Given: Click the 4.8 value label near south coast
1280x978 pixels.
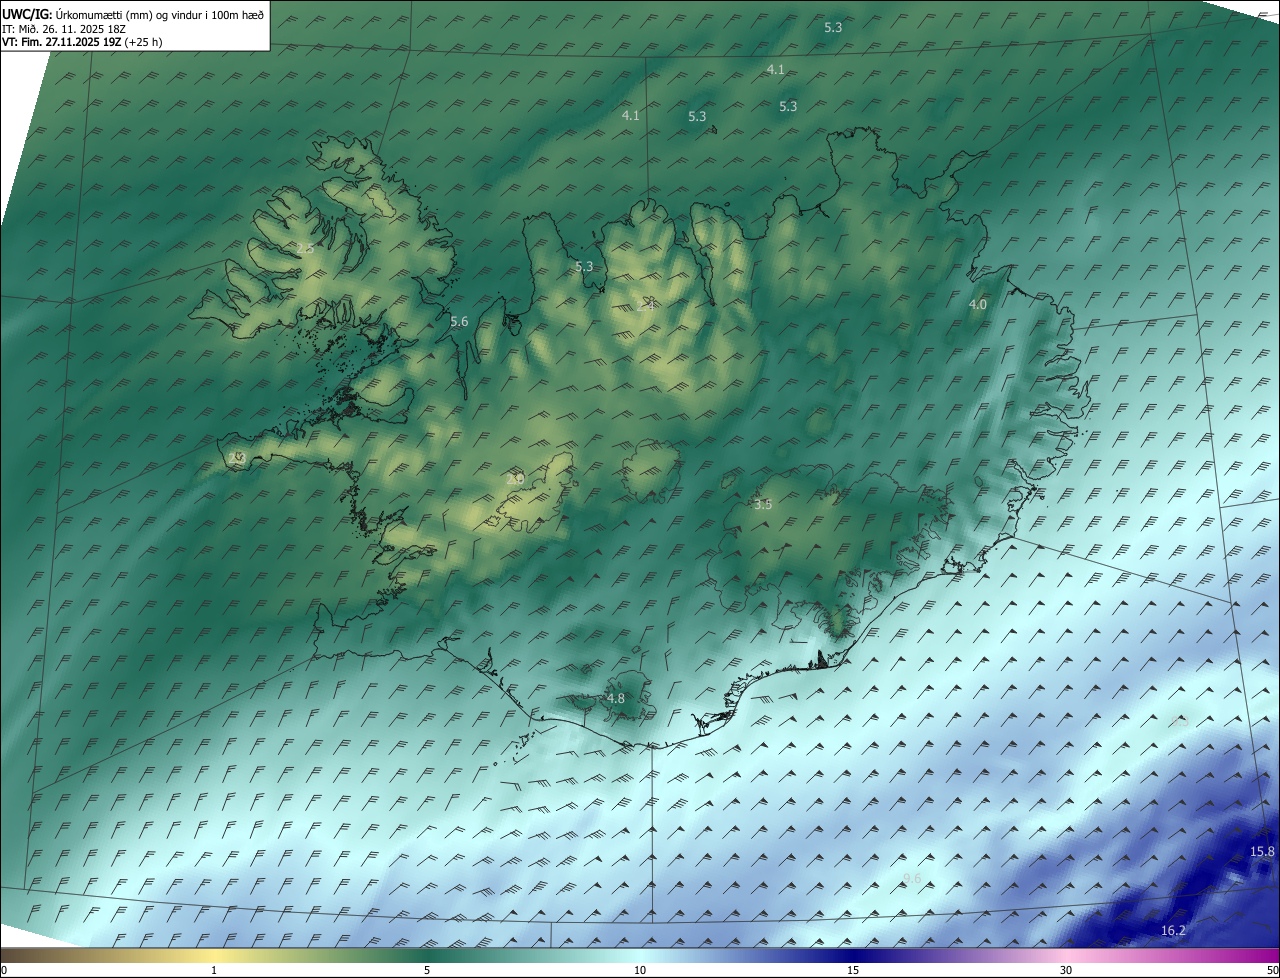Looking at the screenshot, I should coord(616,699).
